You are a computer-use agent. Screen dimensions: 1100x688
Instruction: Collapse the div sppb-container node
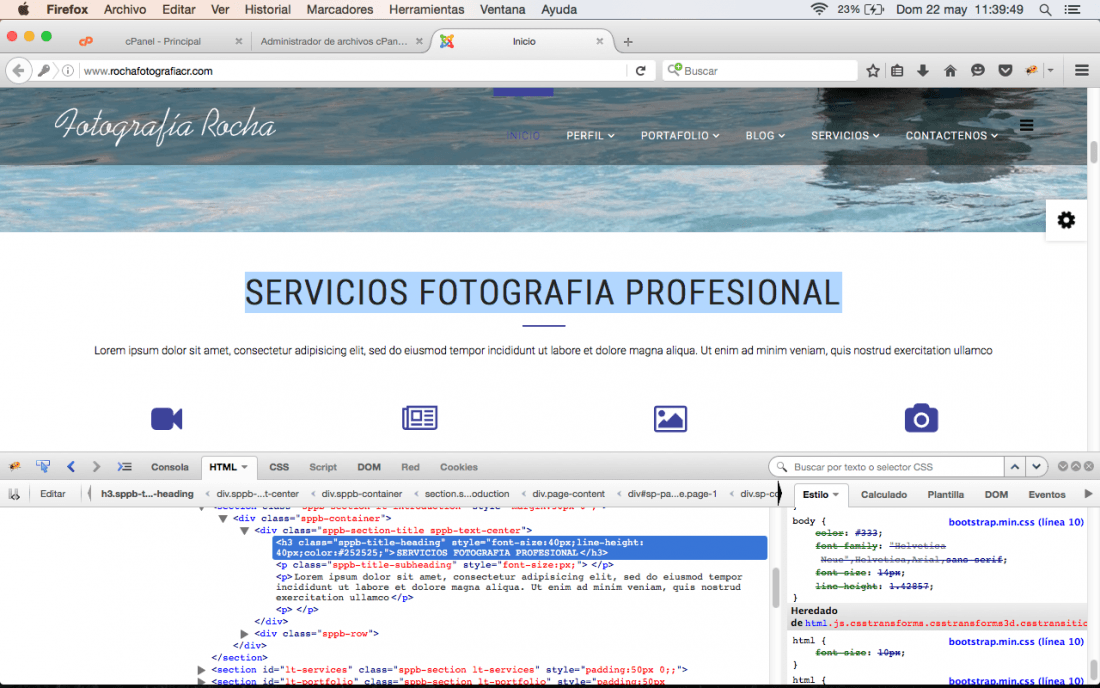coord(223,519)
